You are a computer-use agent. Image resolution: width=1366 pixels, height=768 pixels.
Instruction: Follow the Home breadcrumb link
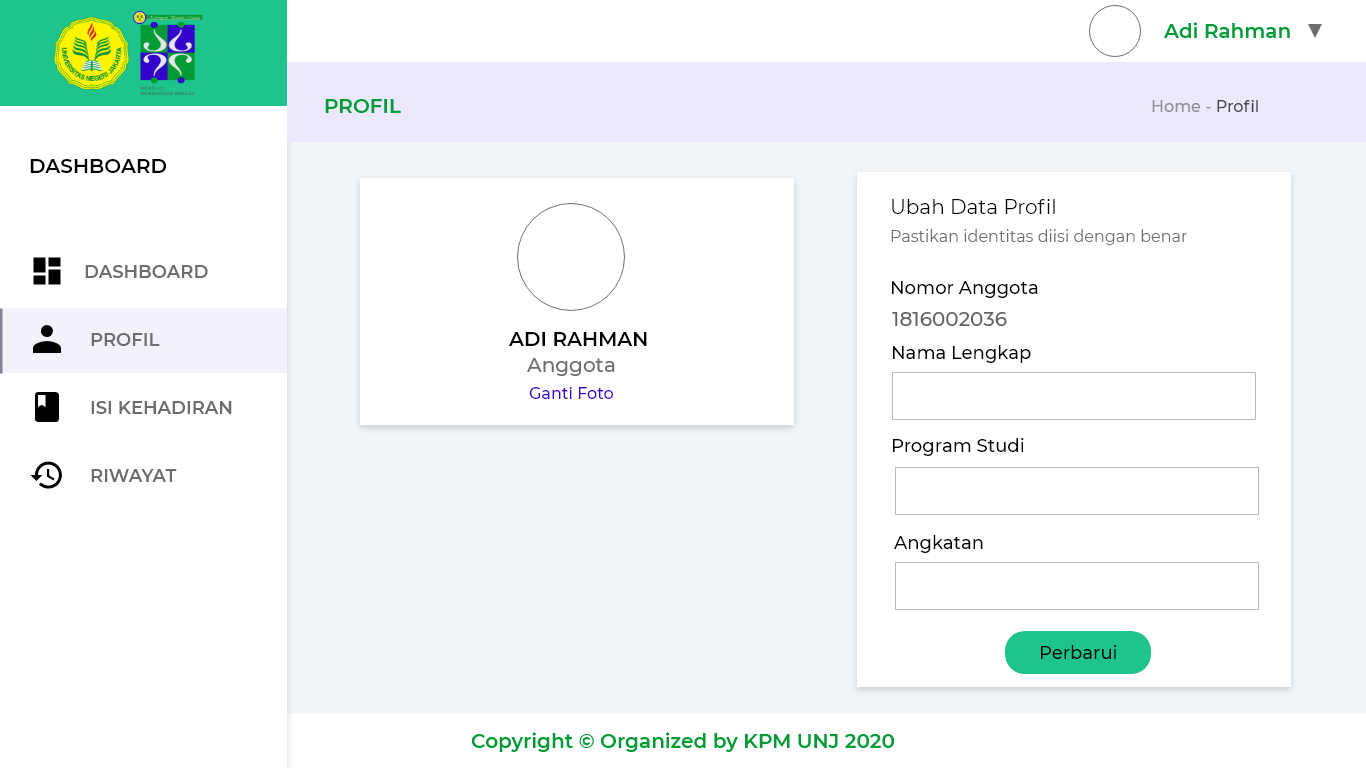tap(1175, 106)
